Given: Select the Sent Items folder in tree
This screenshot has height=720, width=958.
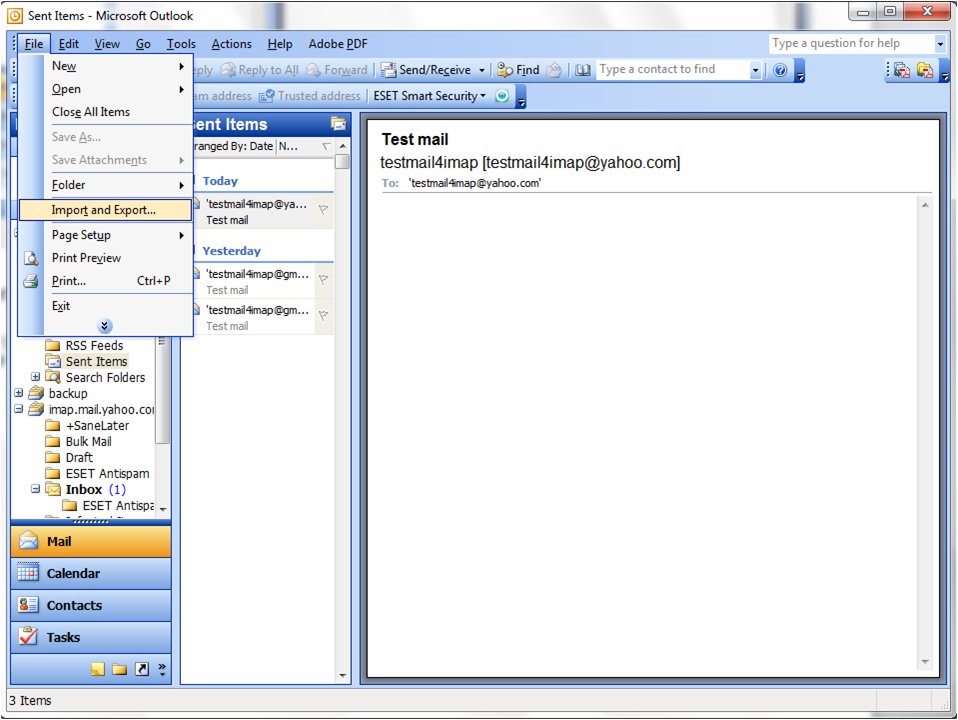Looking at the screenshot, I should 96,362.
